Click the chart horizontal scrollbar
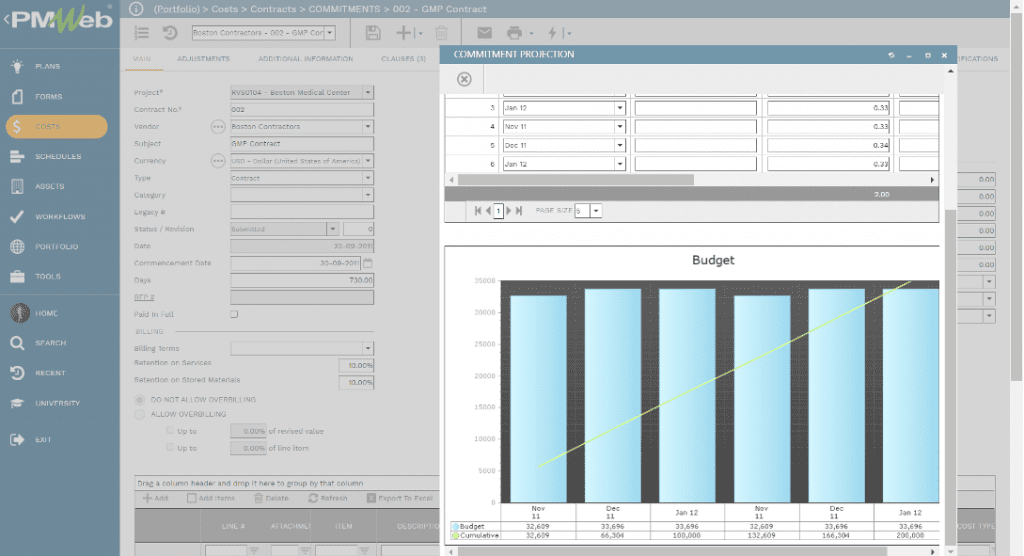This screenshot has height=556, width=1024. click(x=672, y=552)
